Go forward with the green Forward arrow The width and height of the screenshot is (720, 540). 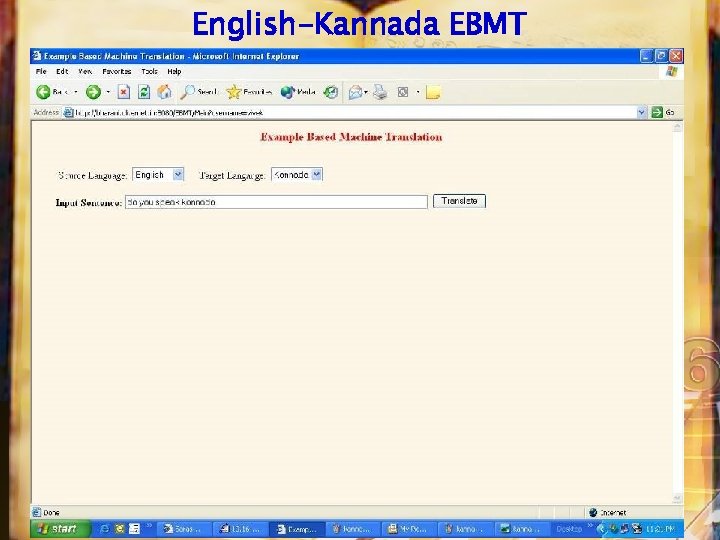93,92
